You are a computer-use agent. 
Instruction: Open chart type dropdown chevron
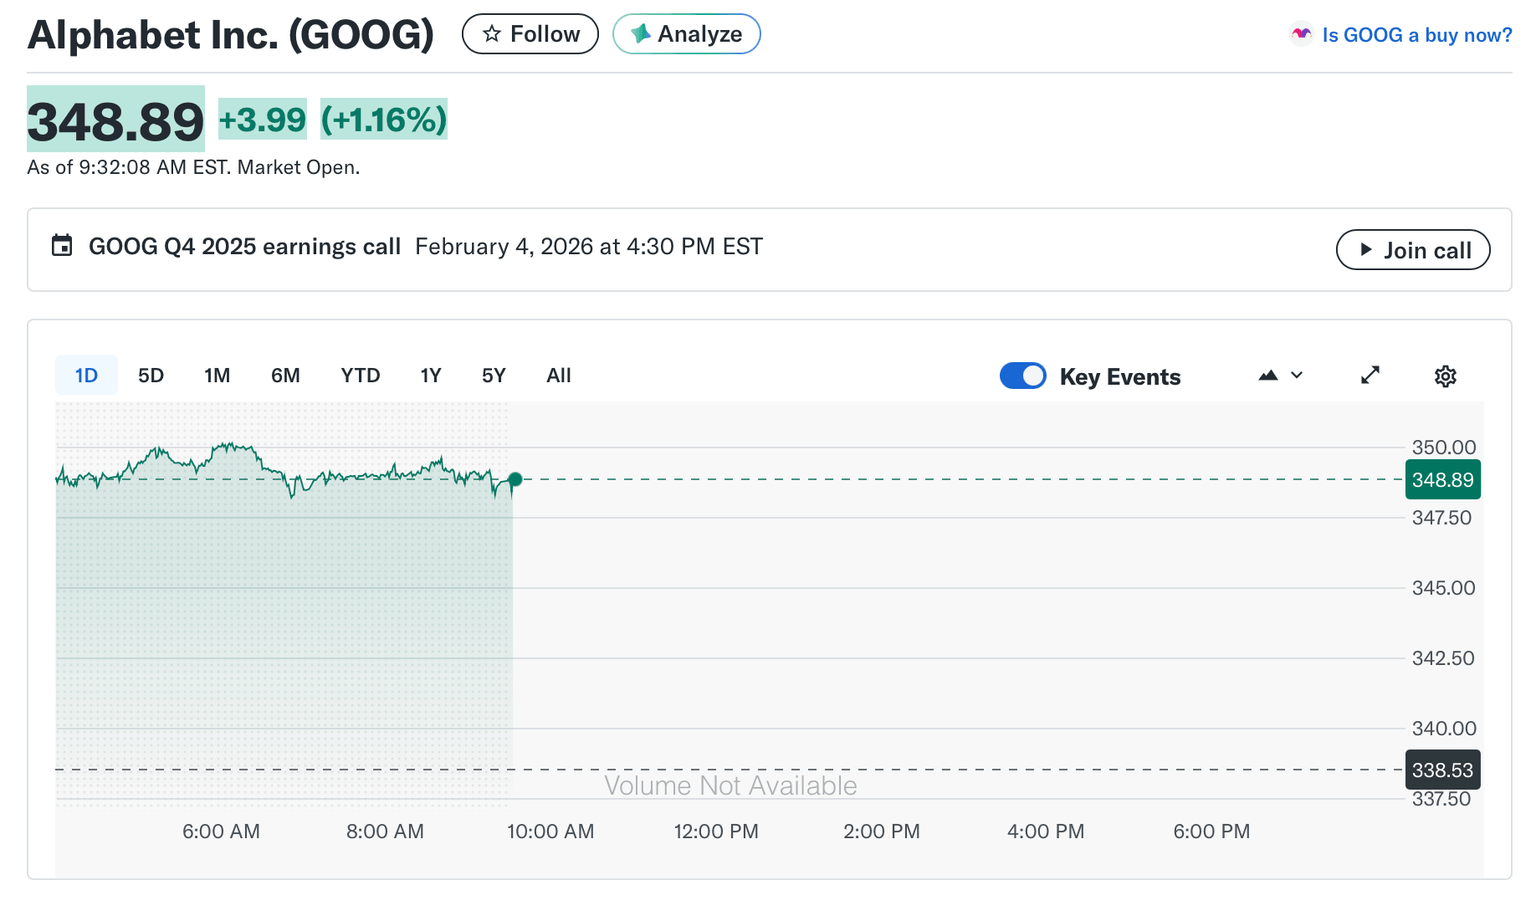tap(1297, 376)
